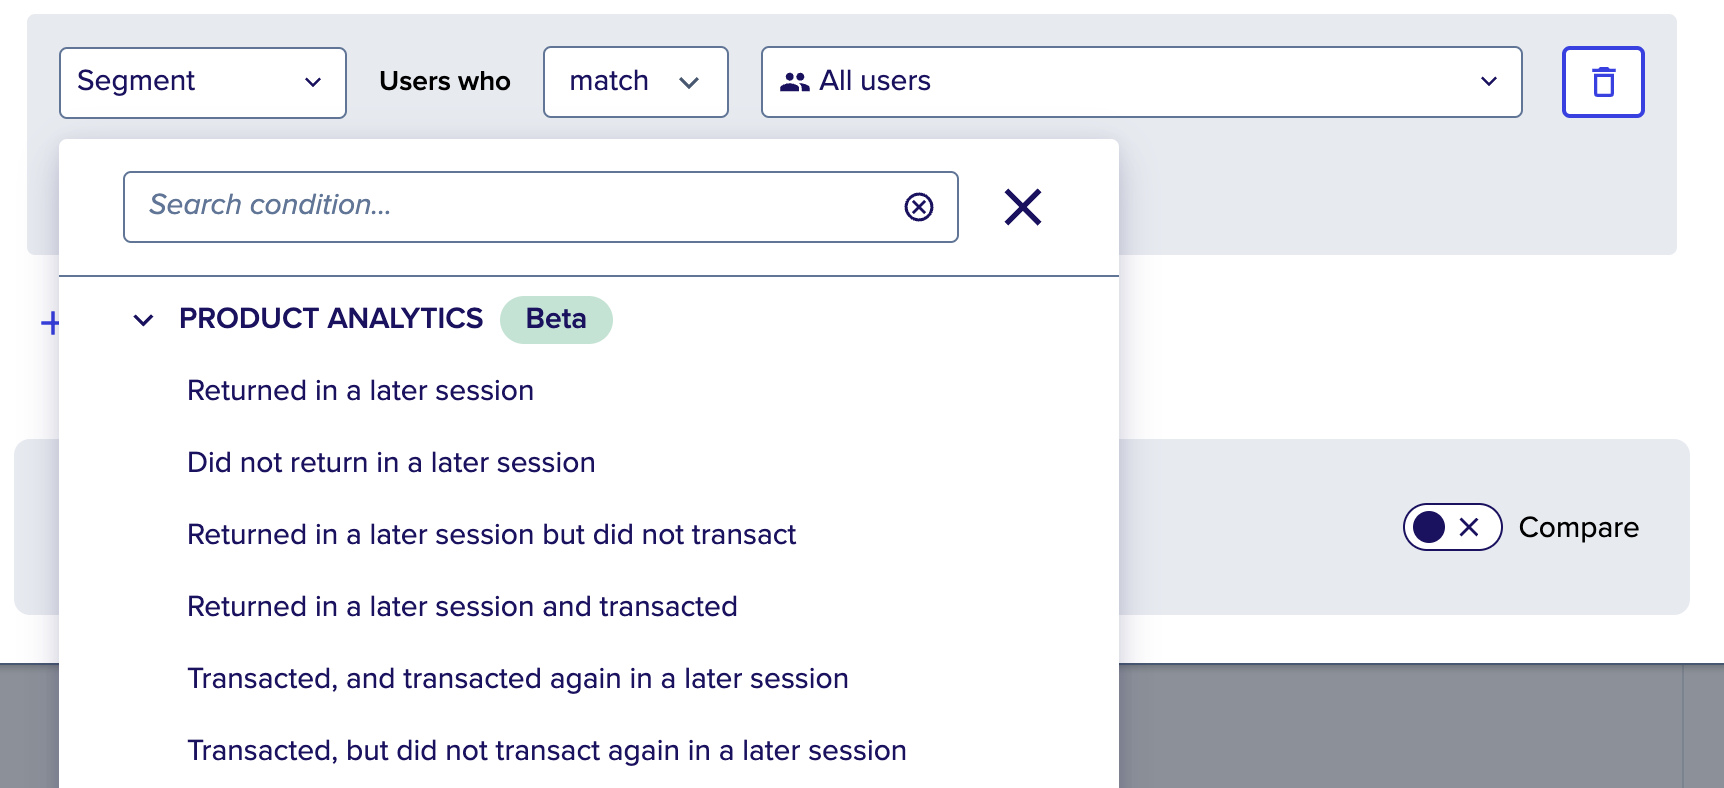Collapse the Product Analytics section
The image size is (1724, 788).
144,320
